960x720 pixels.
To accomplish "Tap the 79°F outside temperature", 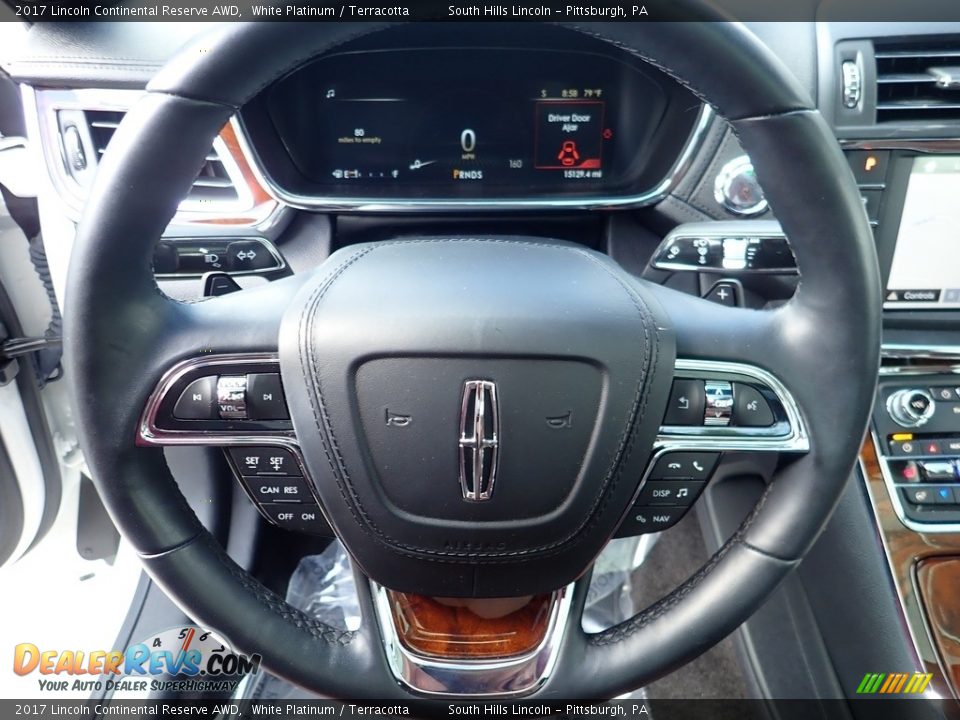I will click(x=592, y=93).
